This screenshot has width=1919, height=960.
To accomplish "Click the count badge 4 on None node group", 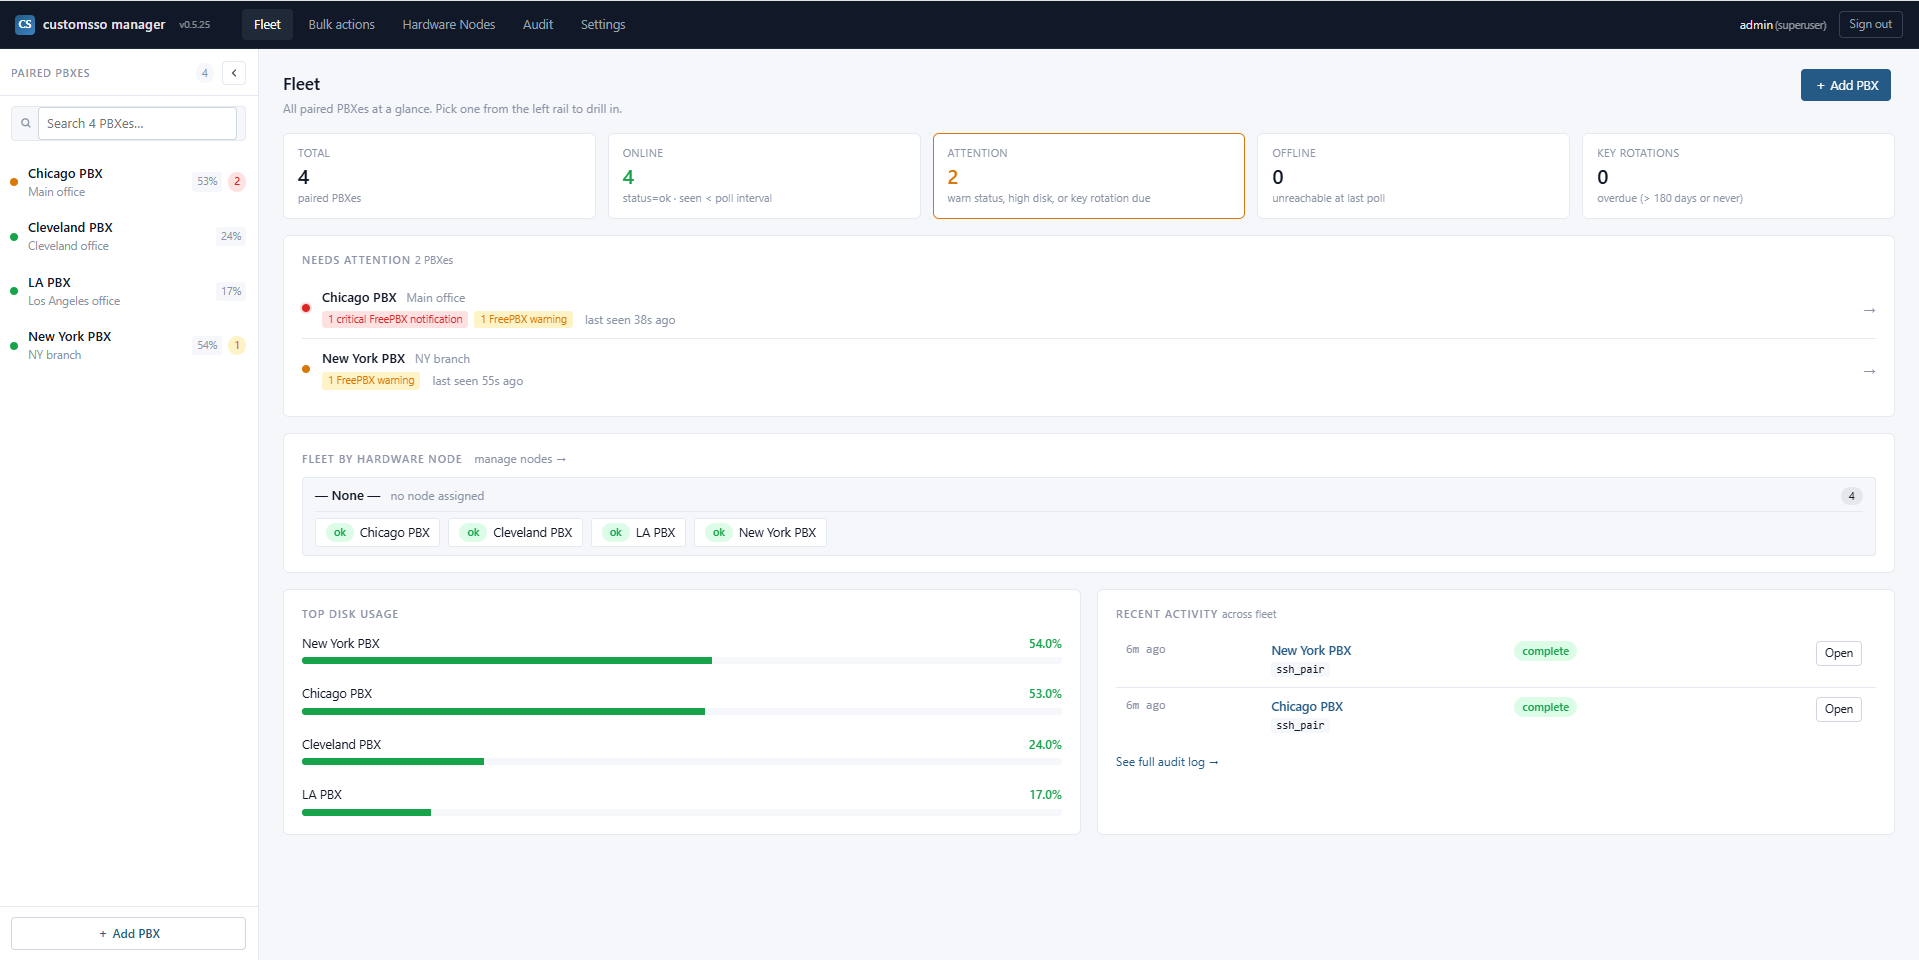I will coord(1851,496).
